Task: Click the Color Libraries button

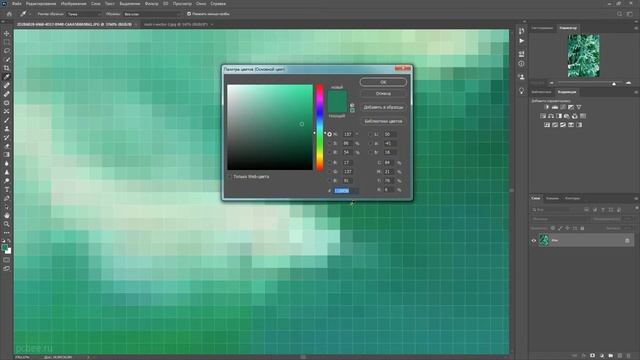Action: pyautogui.click(x=383, y=121)
